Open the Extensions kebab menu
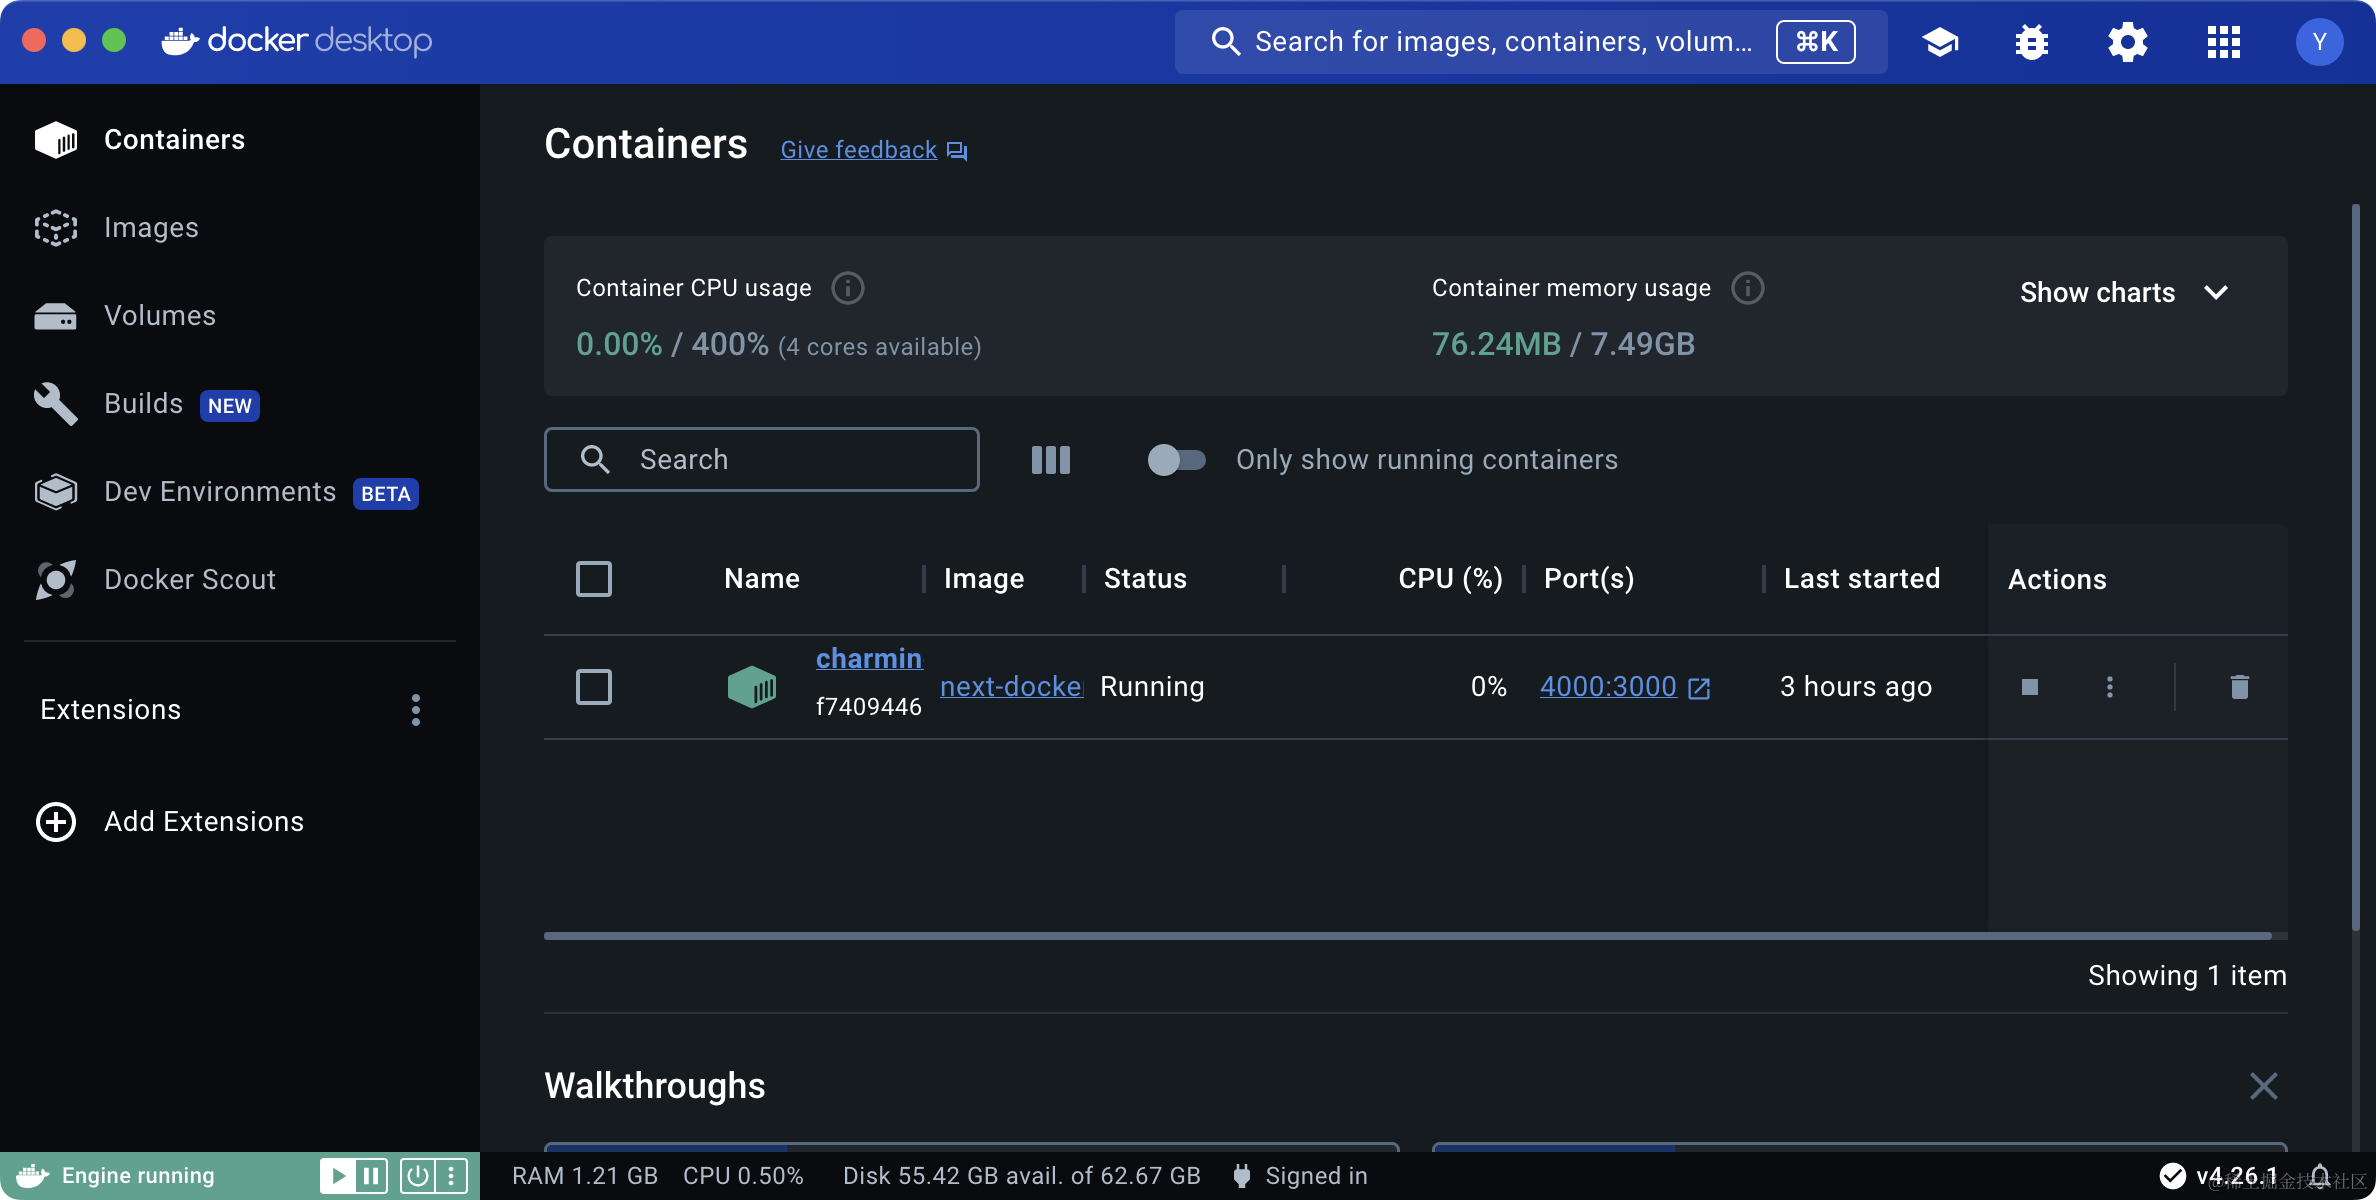Image resolution: width=2376 pixels, height=1200 pixels. (x=416, y=710)
